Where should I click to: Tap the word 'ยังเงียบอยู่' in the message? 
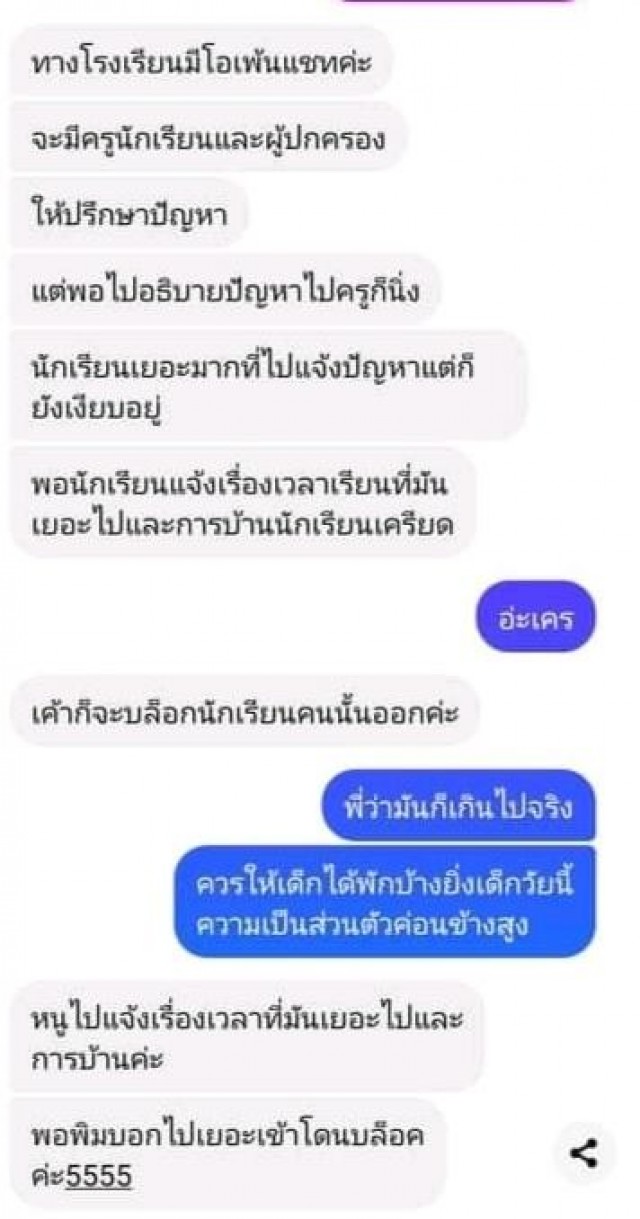pyautogui.click(x=100, y=411)
